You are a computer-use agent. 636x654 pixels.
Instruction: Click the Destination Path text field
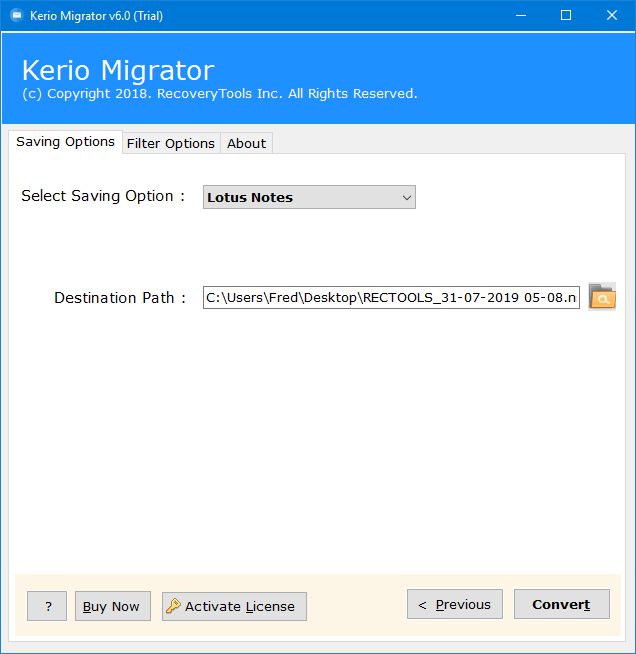click(391, 297)
